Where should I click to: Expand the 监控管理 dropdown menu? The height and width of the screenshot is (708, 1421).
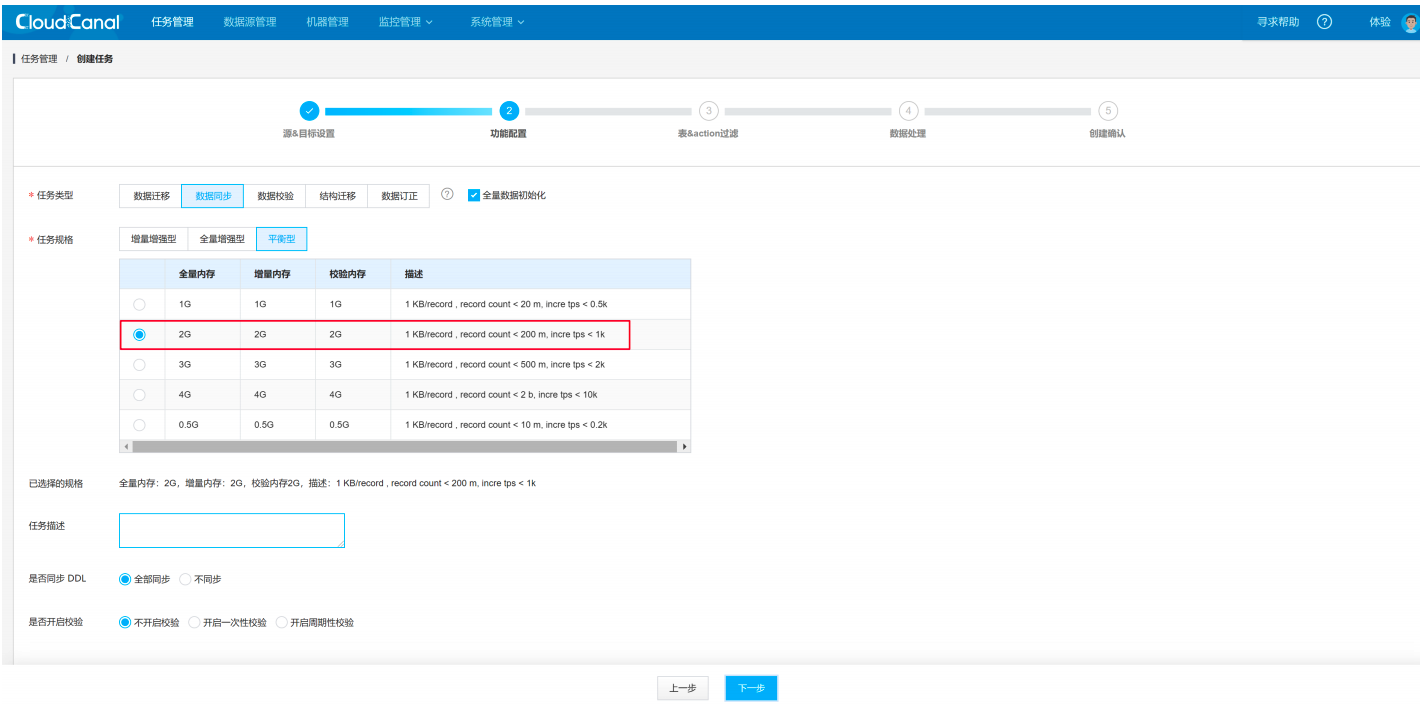405,22
